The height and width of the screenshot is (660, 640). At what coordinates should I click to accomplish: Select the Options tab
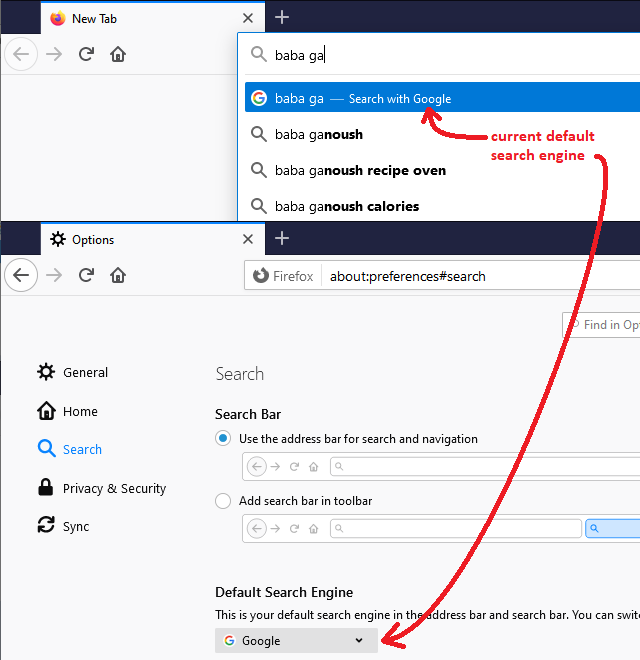click(153, 239)
